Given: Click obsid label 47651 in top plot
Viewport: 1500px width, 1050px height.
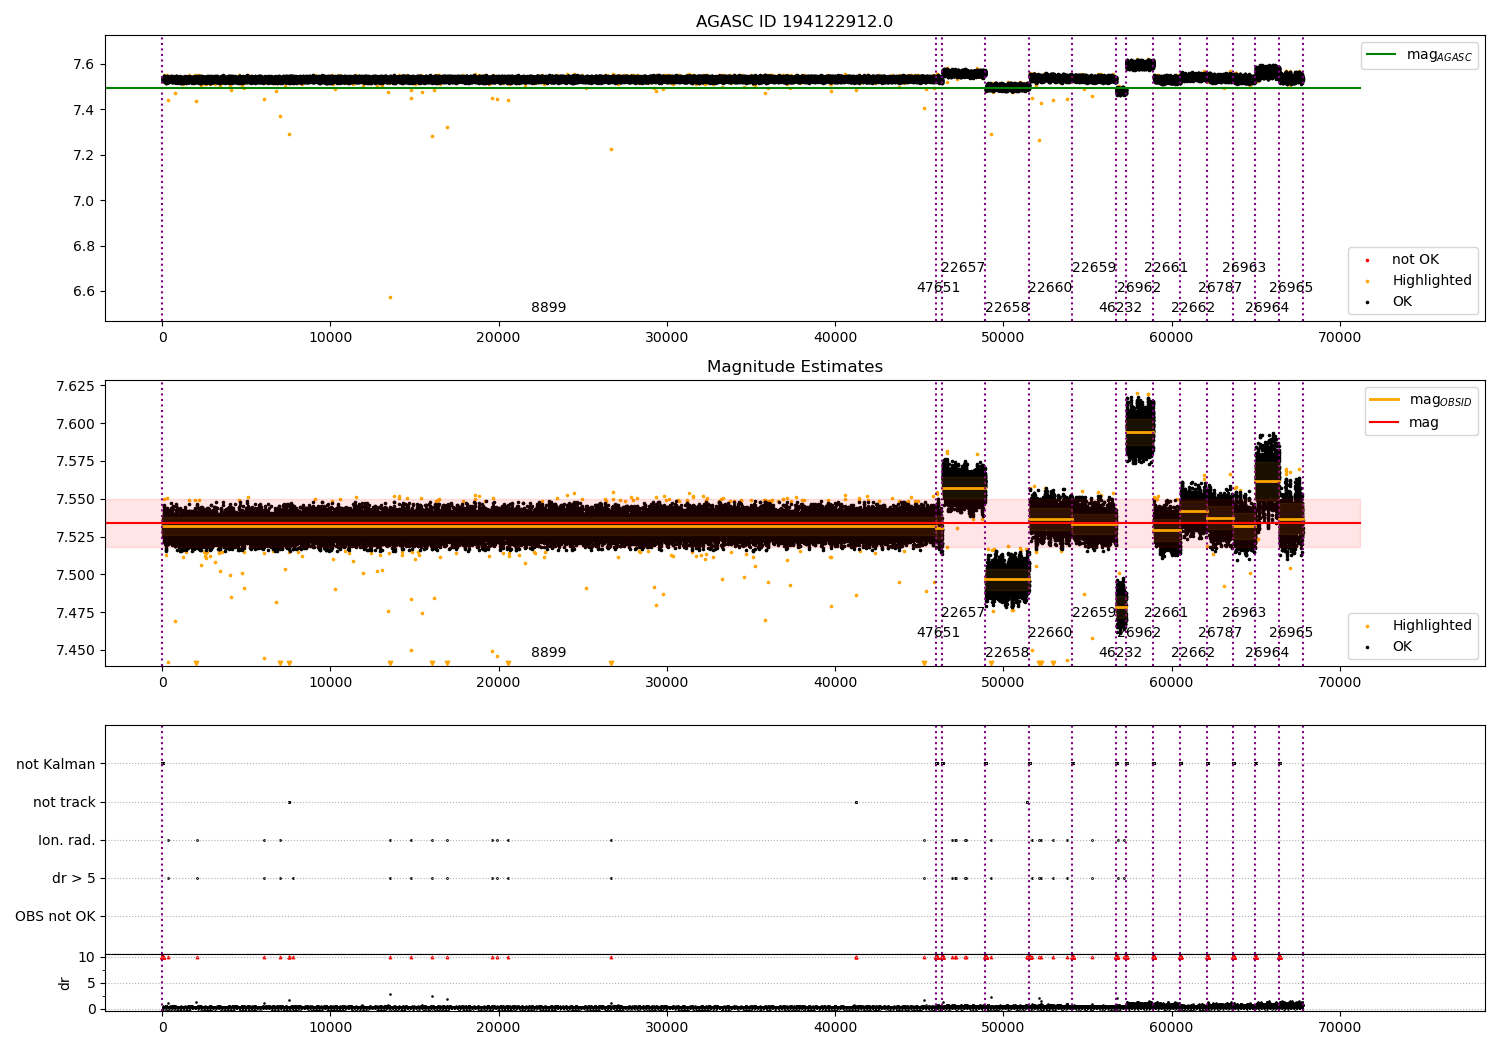Looking at the screenshot, I should pos(938,288).
